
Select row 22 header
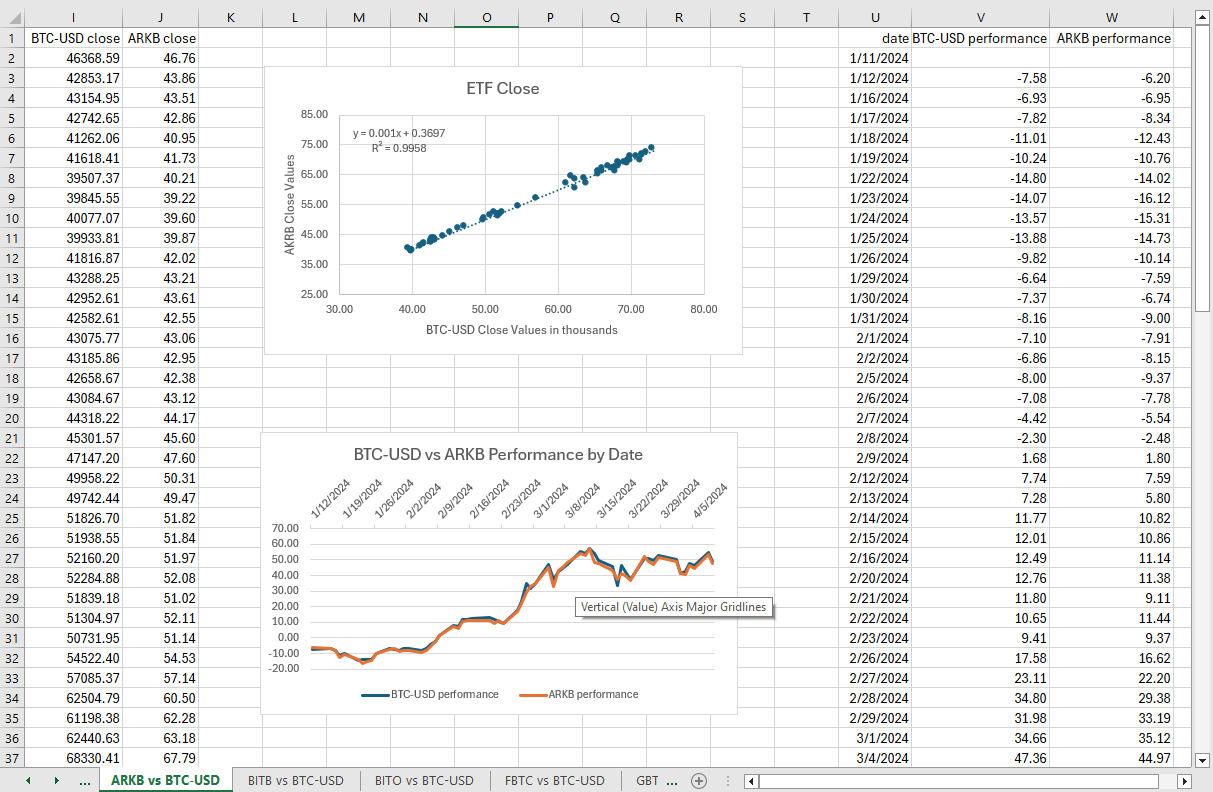click(x=12, y=458)
